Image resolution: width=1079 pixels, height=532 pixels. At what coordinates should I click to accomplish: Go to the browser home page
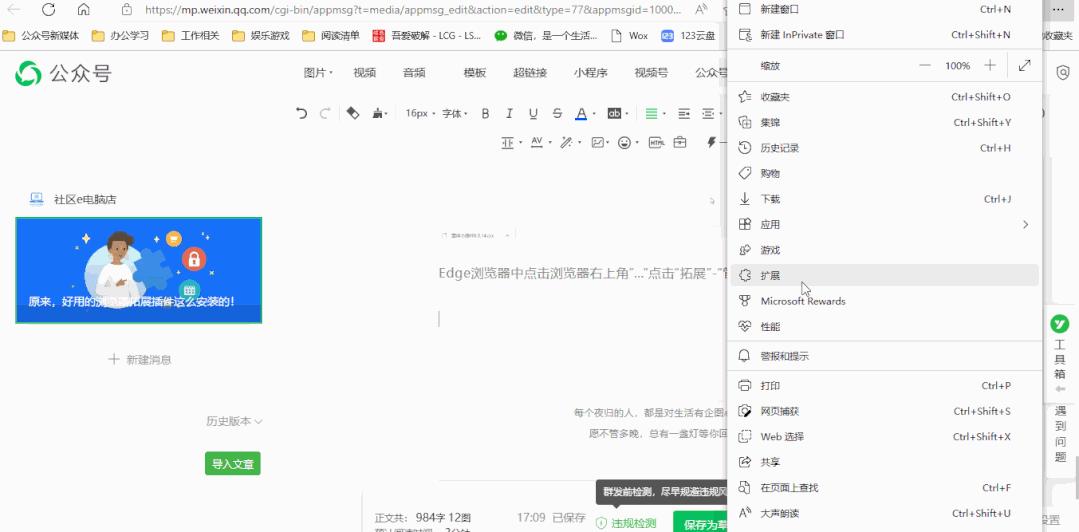click(x=83, y=10)
